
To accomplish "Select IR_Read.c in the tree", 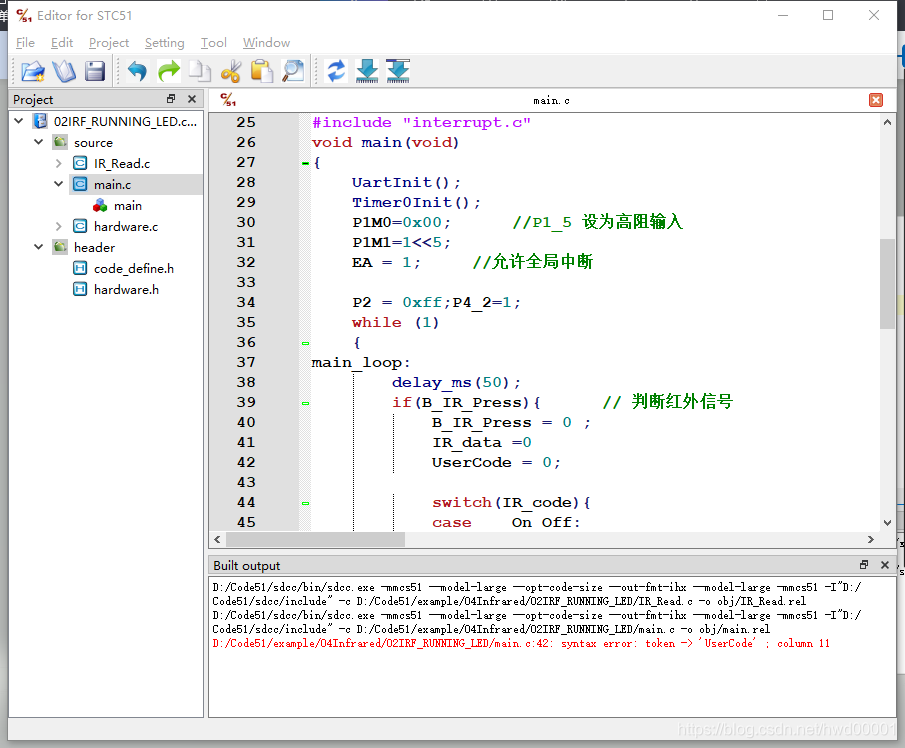I will pos(122,163).
